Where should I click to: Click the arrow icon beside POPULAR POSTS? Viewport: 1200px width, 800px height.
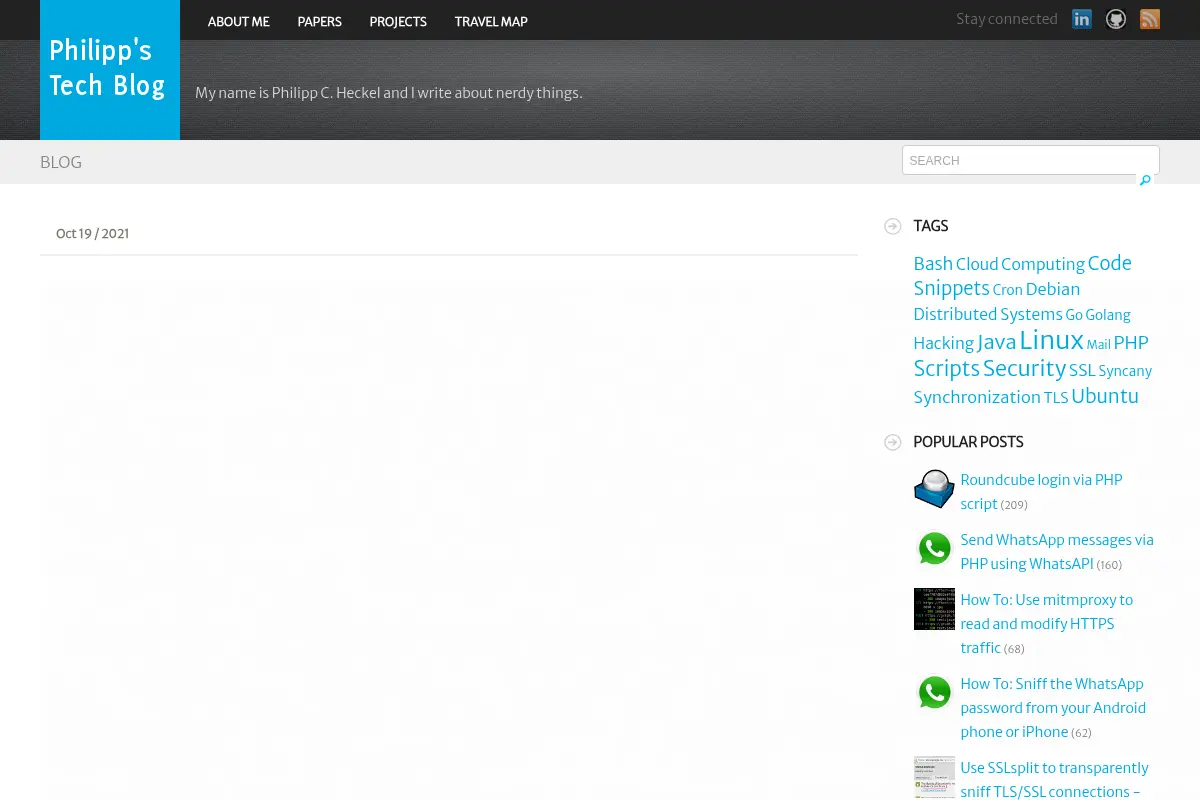click(893, 442)
